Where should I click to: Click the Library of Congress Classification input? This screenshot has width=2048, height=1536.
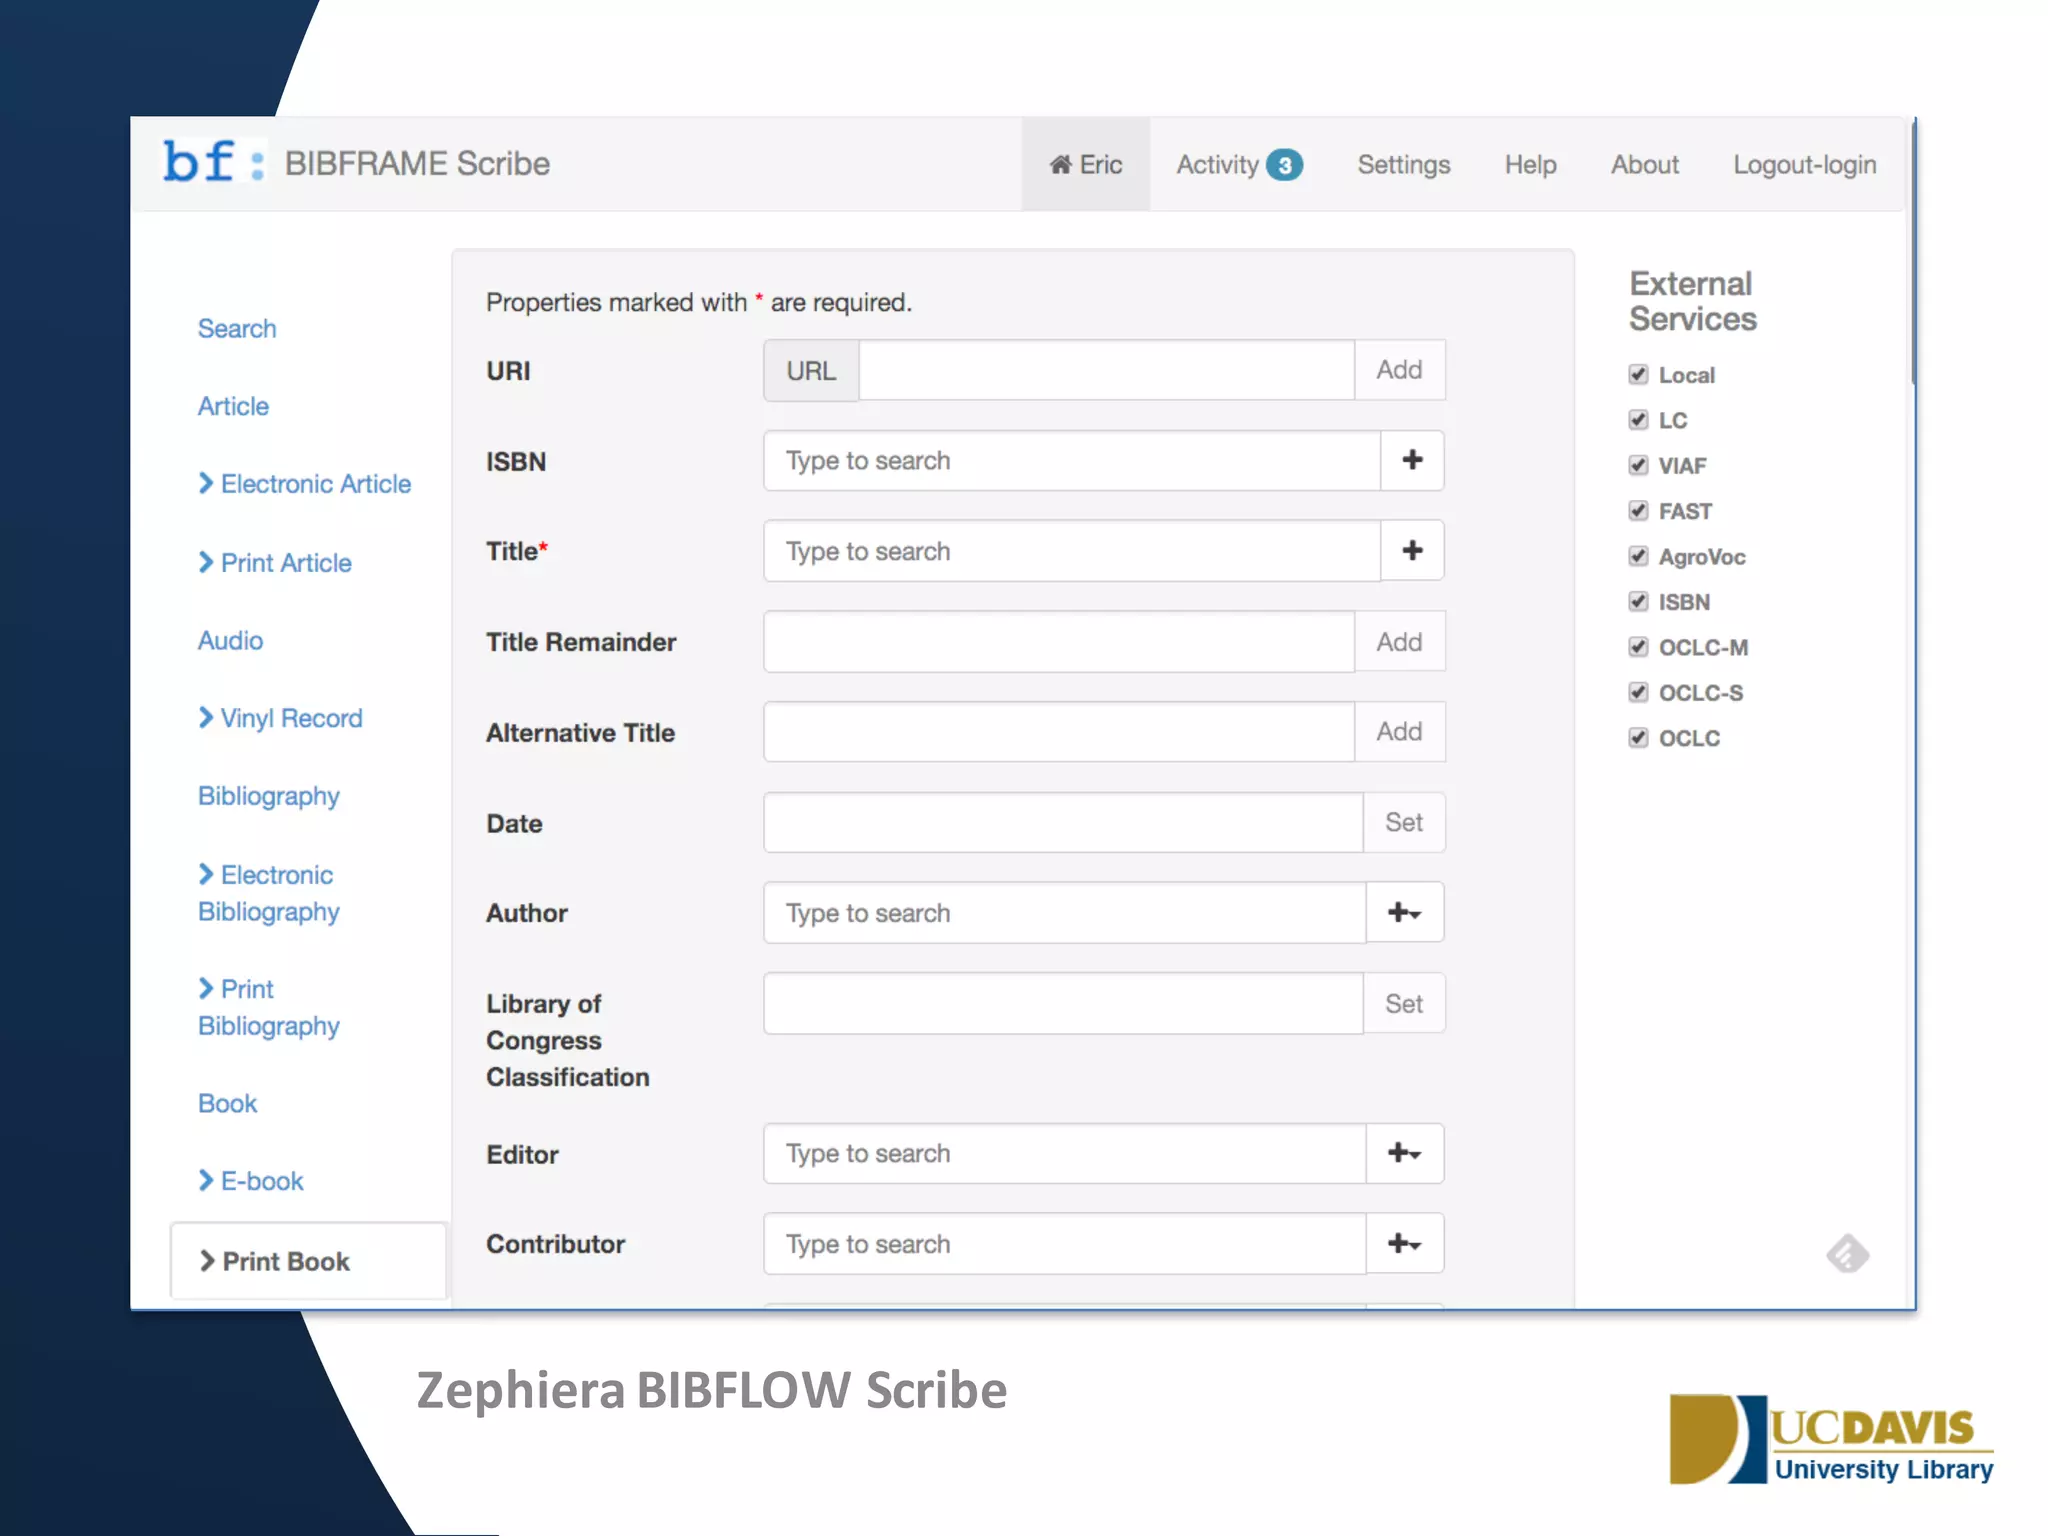click(x=1063, y=1003)
